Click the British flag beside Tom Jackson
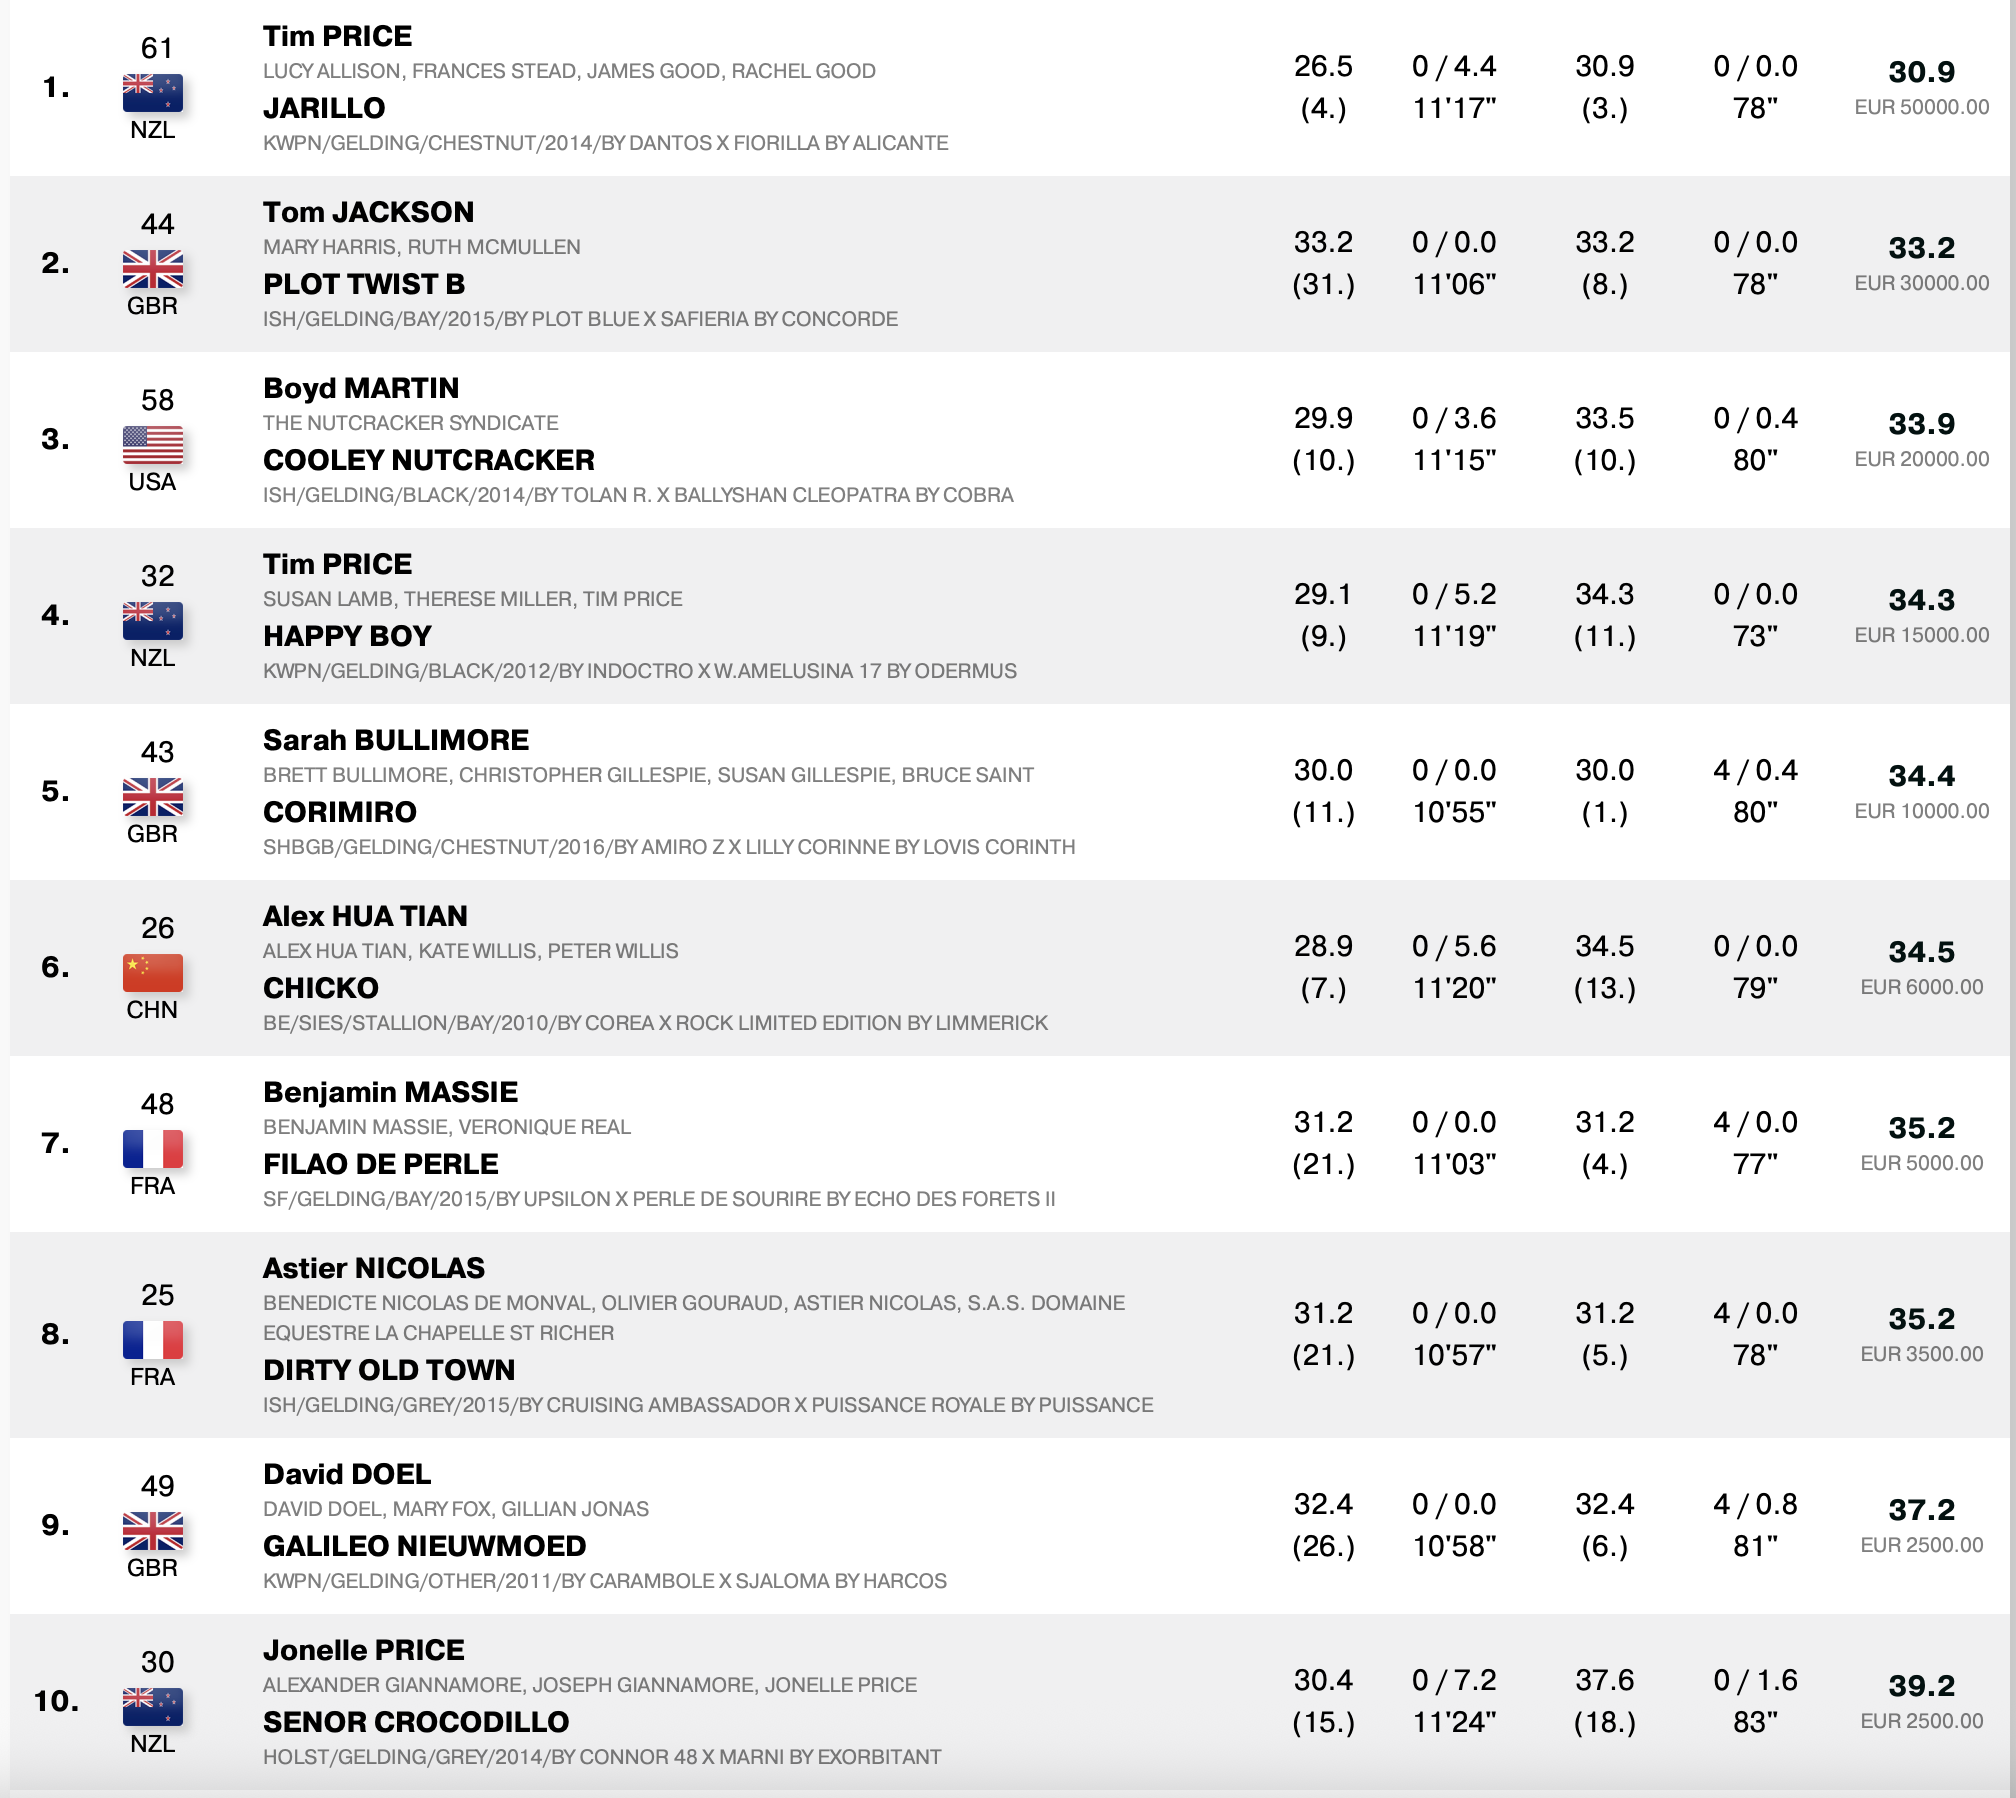 click(152, 268)
